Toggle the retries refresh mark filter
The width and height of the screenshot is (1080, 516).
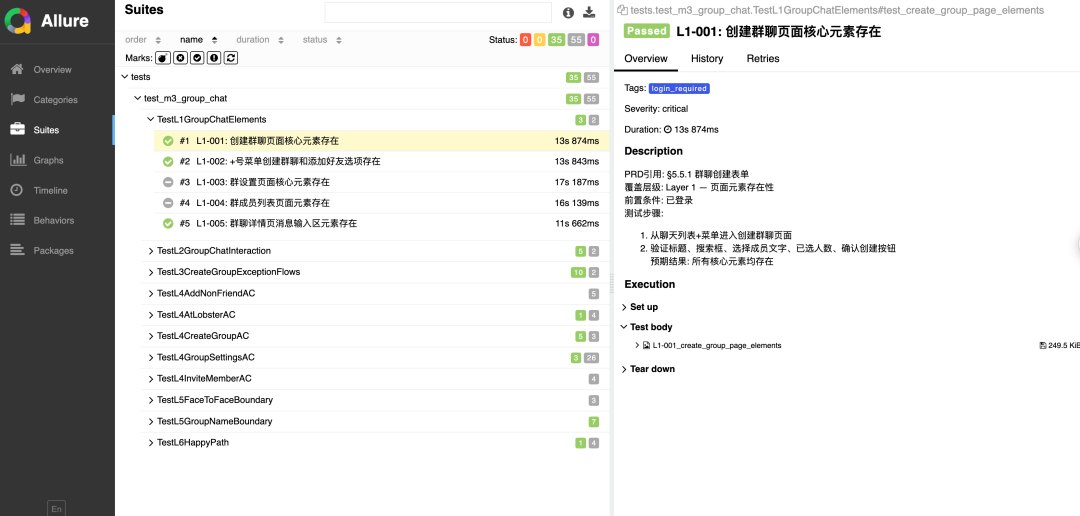pos(231,58)
